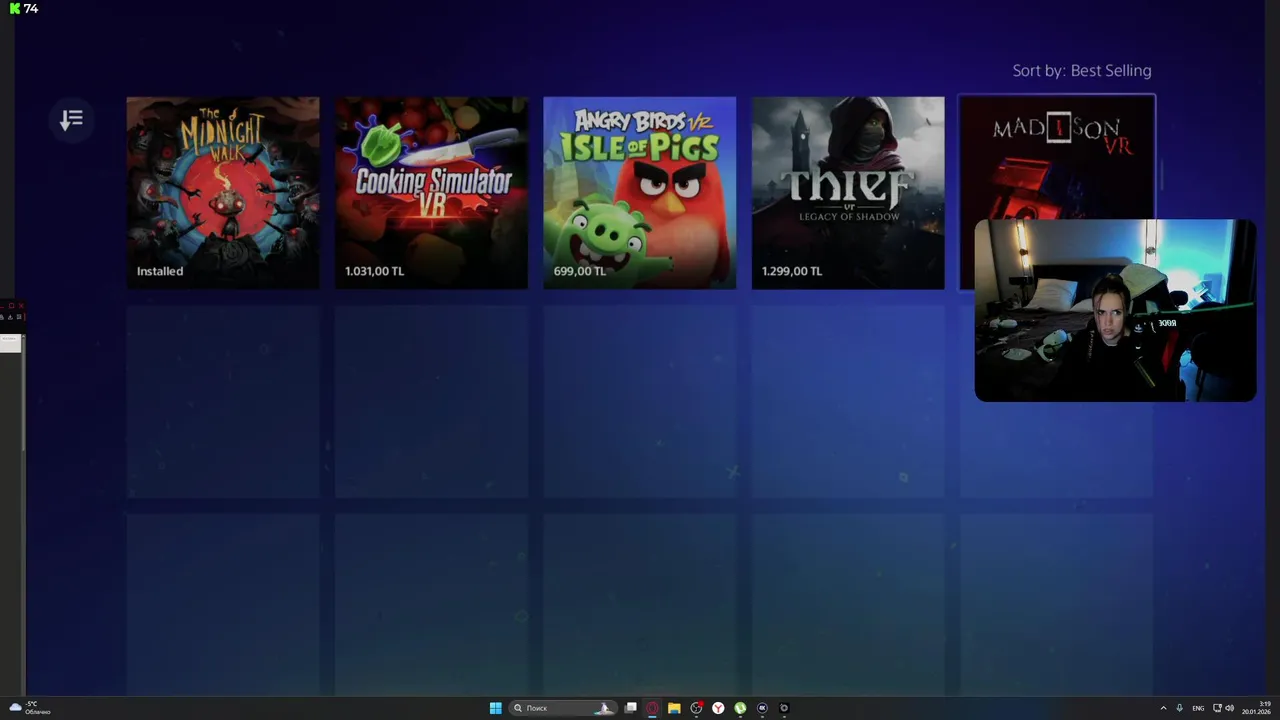This screenshot has height=720, width=1280.
Task: Open File Explorer from taskbar
Action: [x=674, y=708]
